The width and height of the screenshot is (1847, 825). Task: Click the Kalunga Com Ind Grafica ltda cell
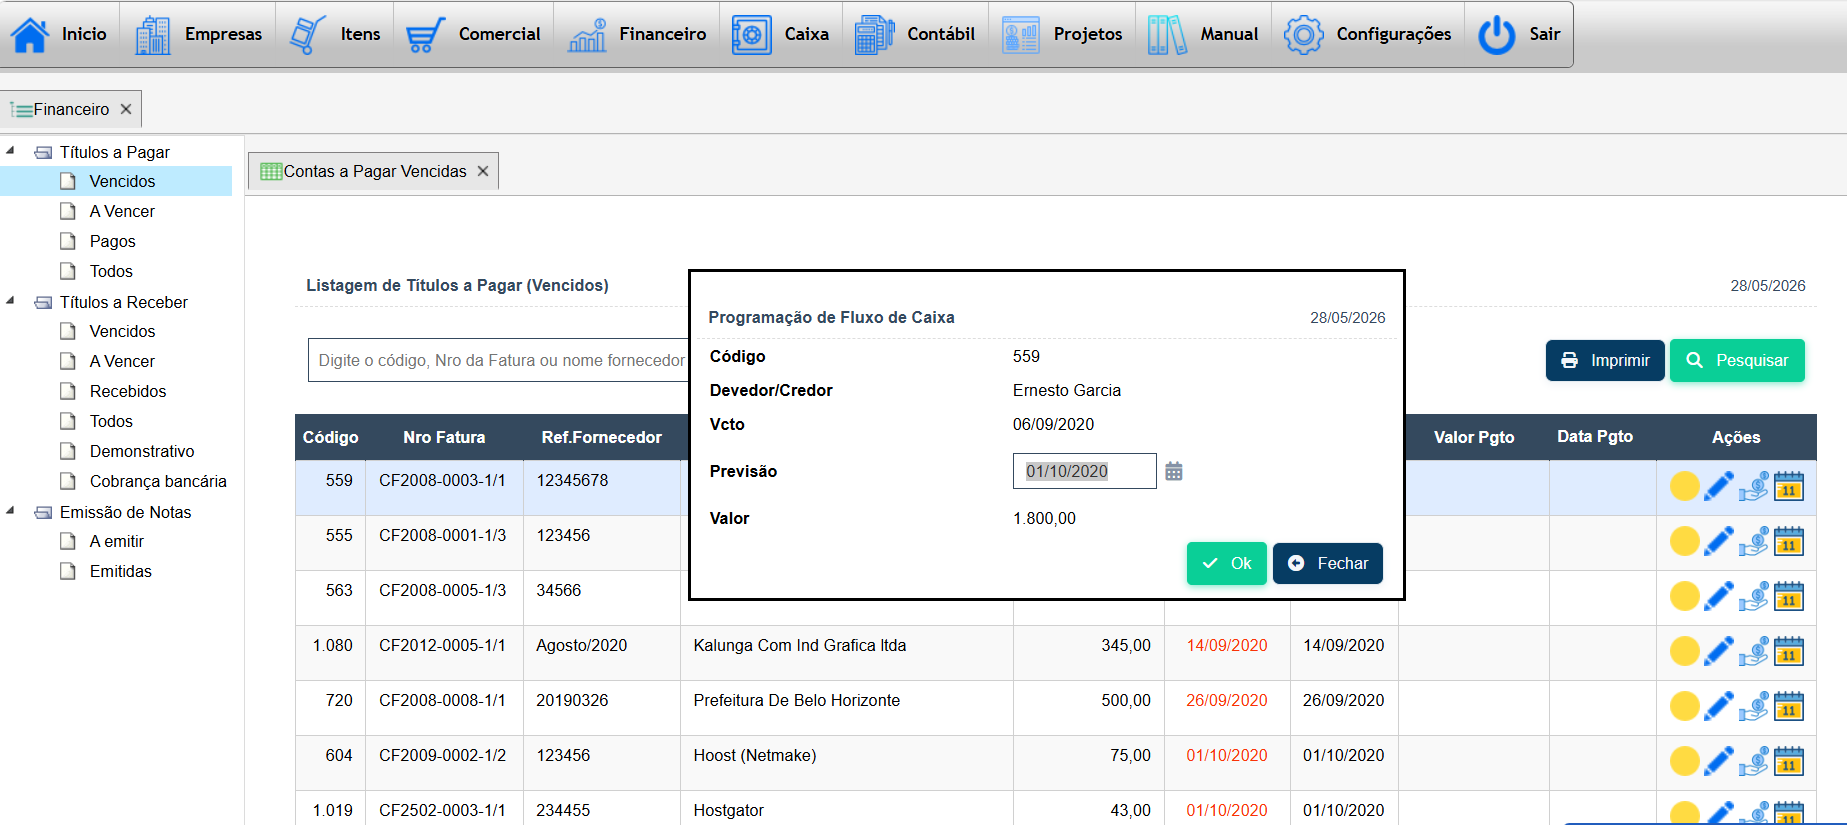846,653
